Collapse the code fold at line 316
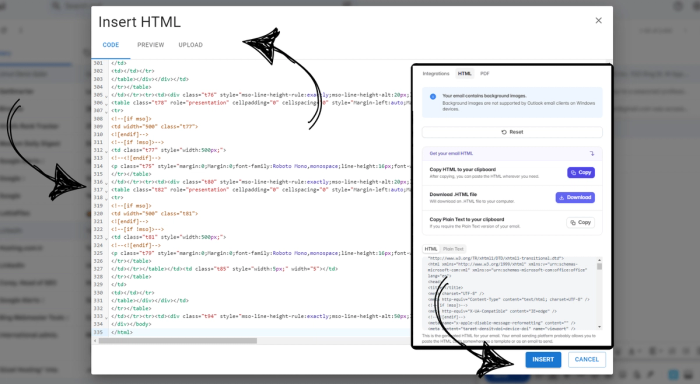Screen dimensions: 700x384 coord(106,183)
